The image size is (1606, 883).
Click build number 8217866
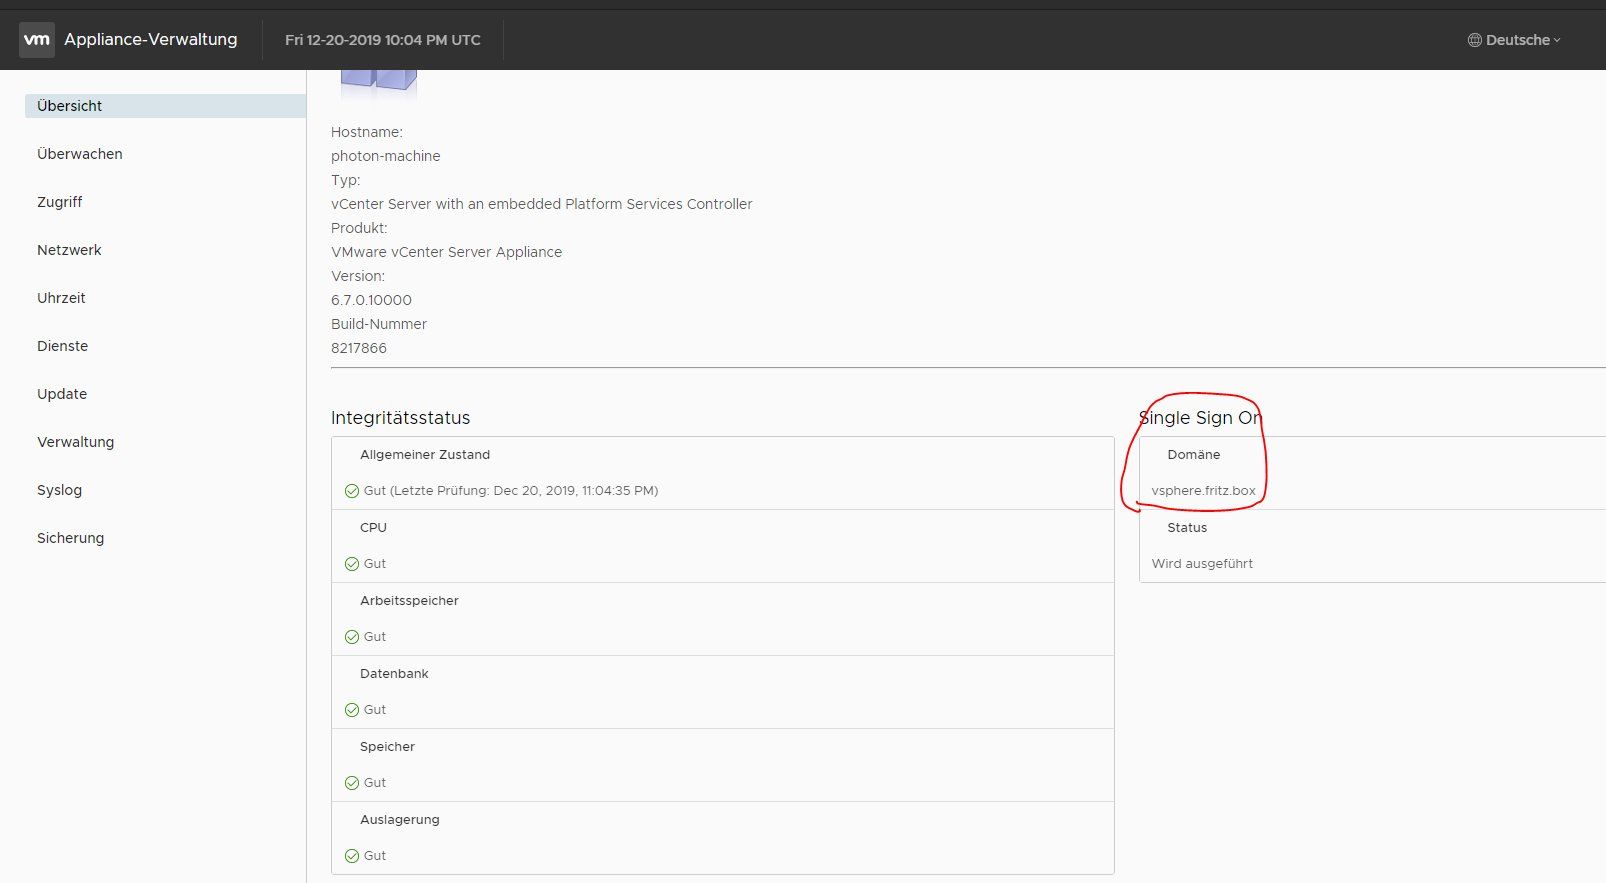[359, 348]
